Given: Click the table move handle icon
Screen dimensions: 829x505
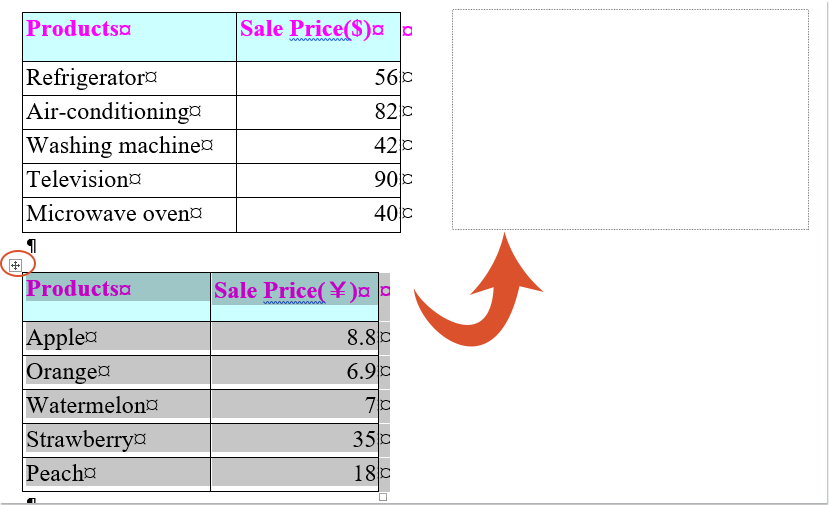Looking at the screenshot, I should pyautogui.click(x=15, y=265).
